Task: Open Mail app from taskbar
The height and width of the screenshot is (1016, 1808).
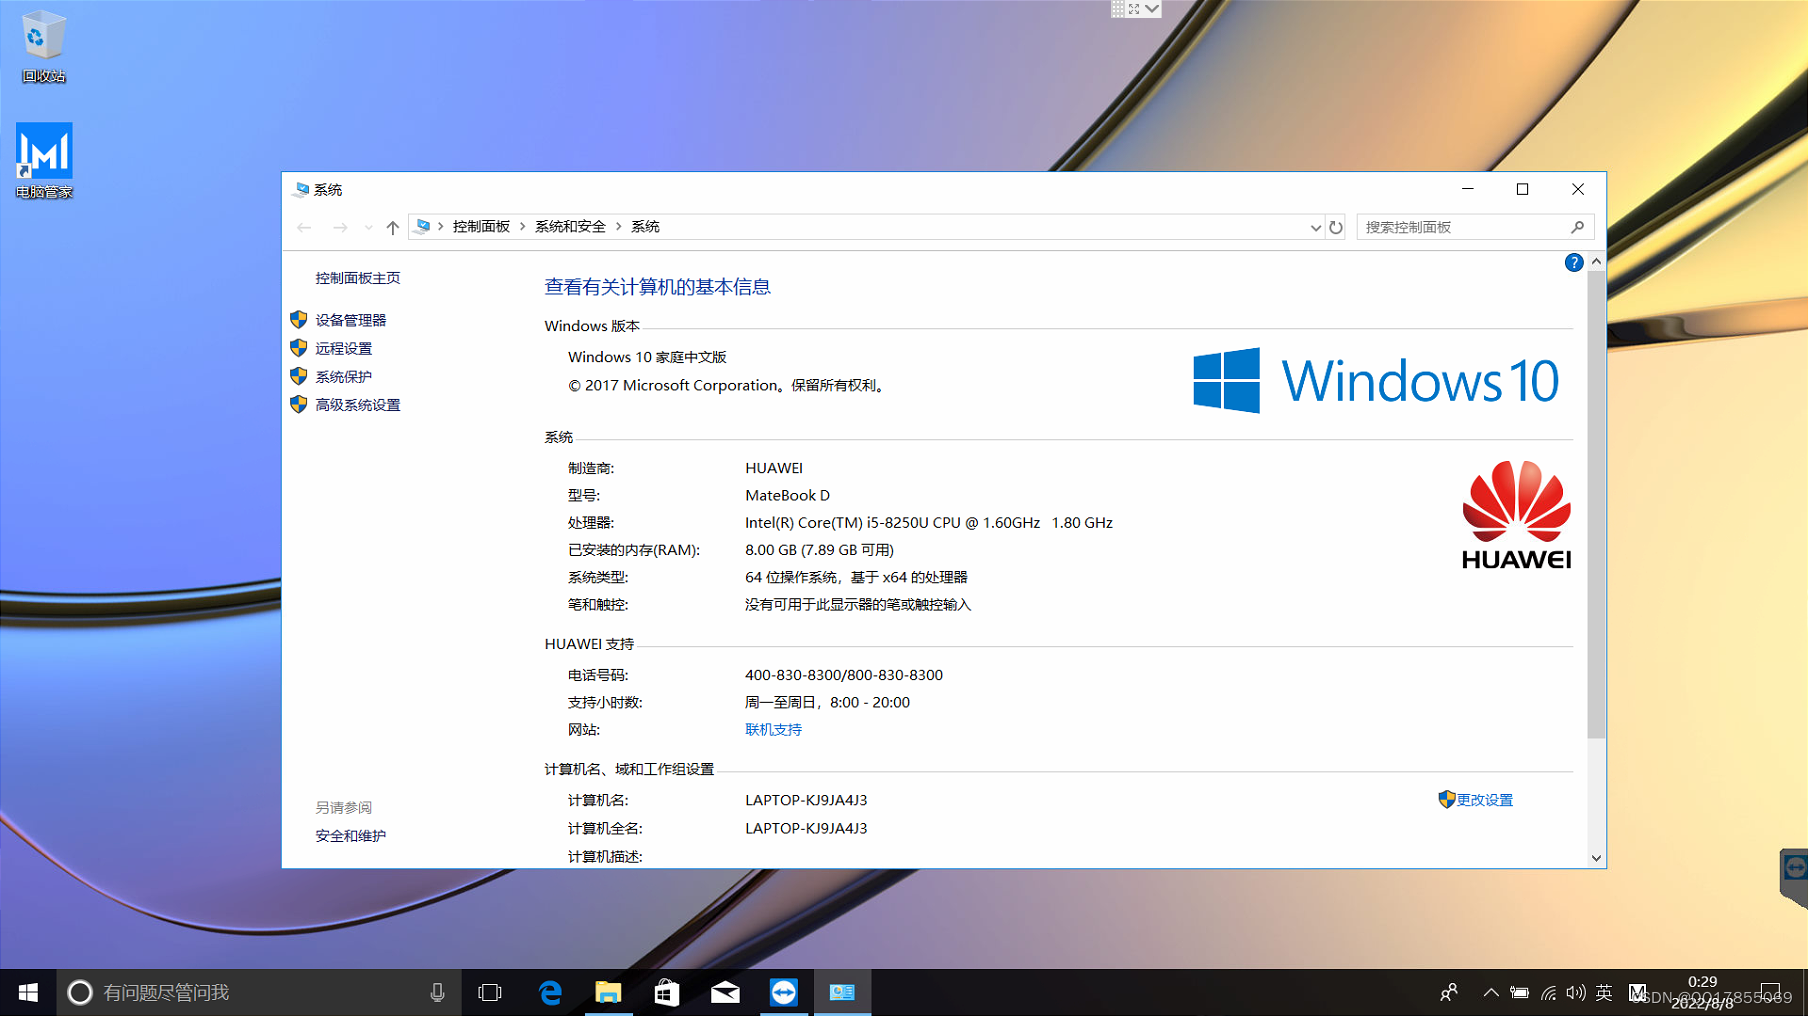Action: pyautogui.click(x=725, y=992)
